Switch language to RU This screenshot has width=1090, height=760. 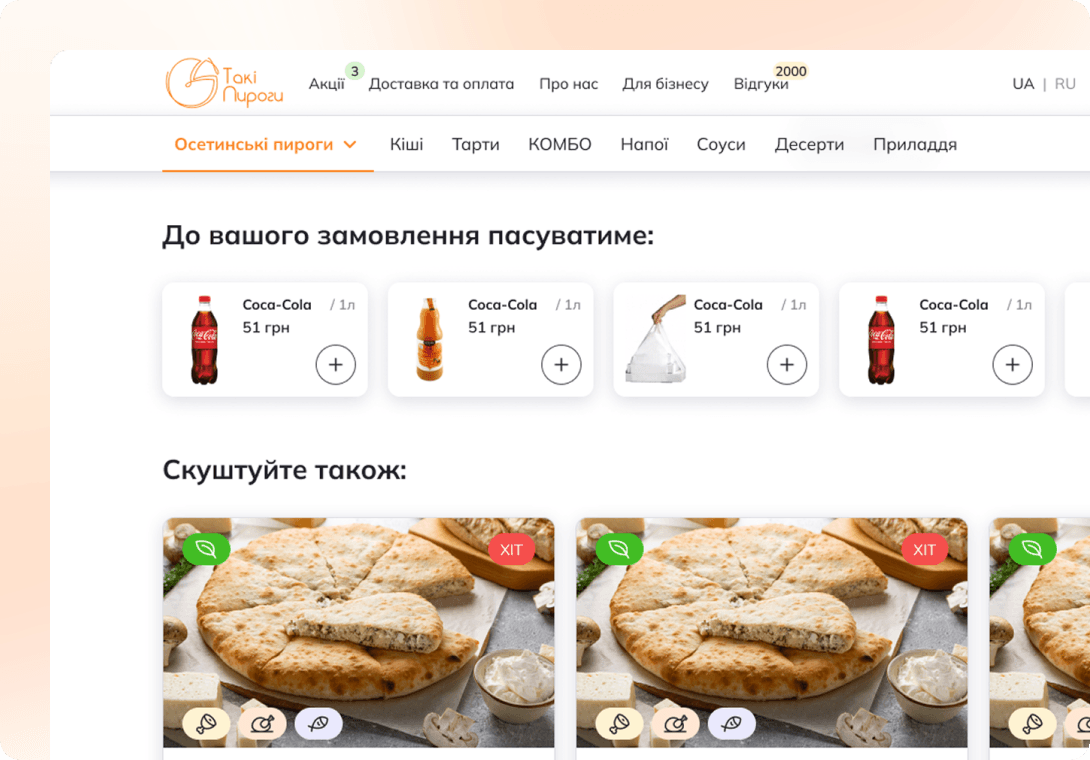1064,84
